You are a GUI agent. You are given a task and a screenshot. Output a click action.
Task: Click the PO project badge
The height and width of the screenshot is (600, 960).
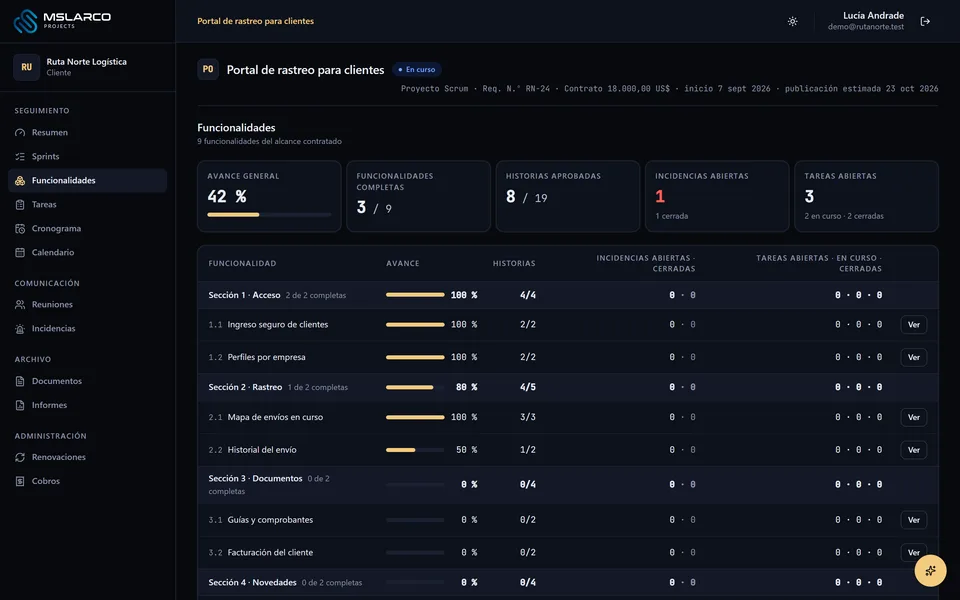coord(208,69)
